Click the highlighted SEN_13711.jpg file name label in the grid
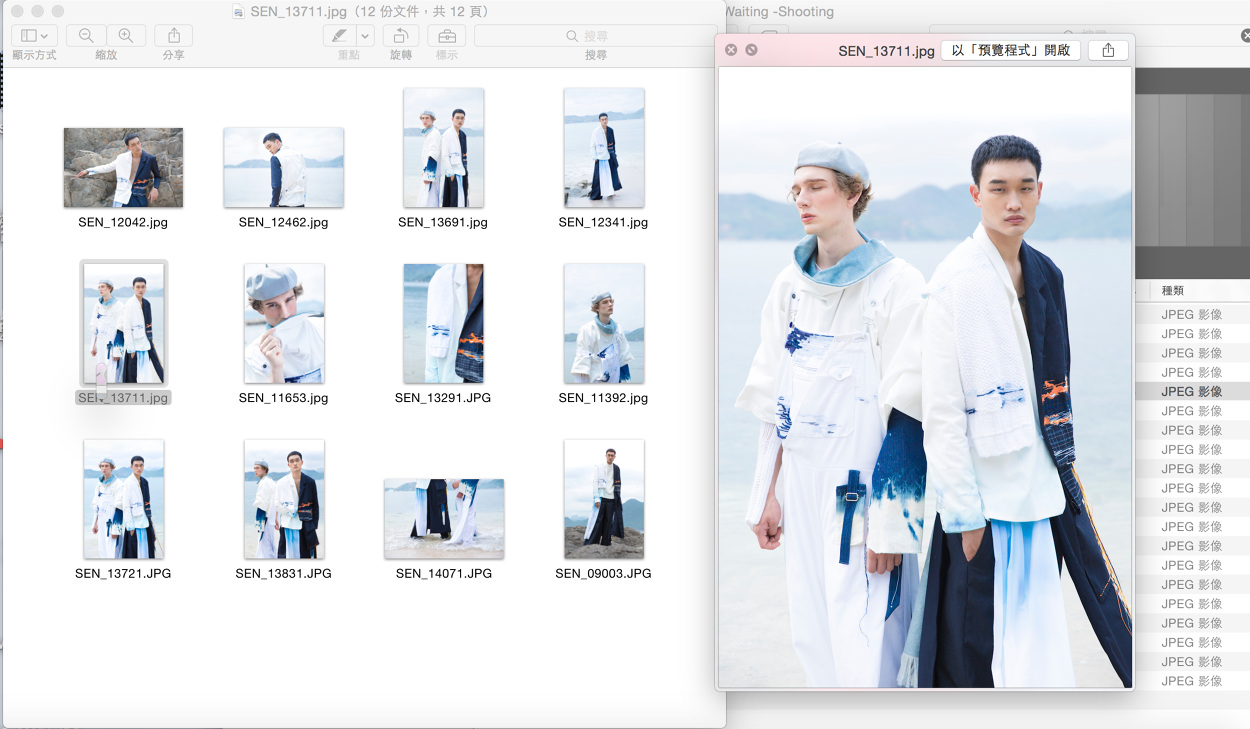1250x729 pixels. tap(123, 398)
